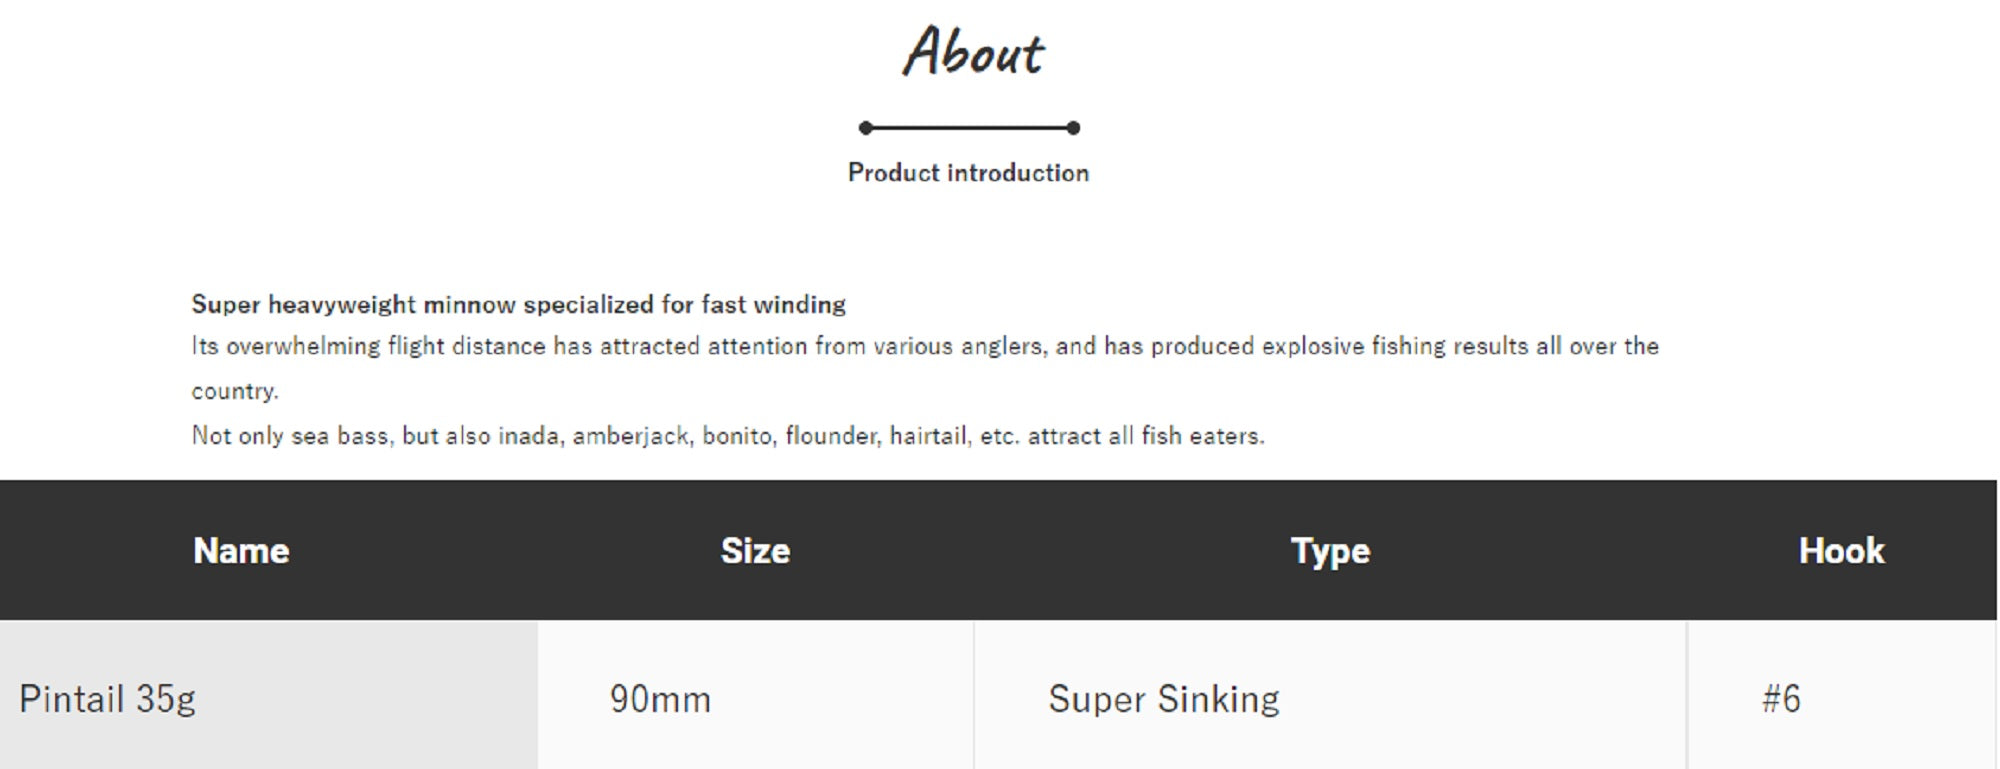This screenshot has height=769, width=2000.
Task: Select the 90mm size cell
Action: (x=660, y=699)
